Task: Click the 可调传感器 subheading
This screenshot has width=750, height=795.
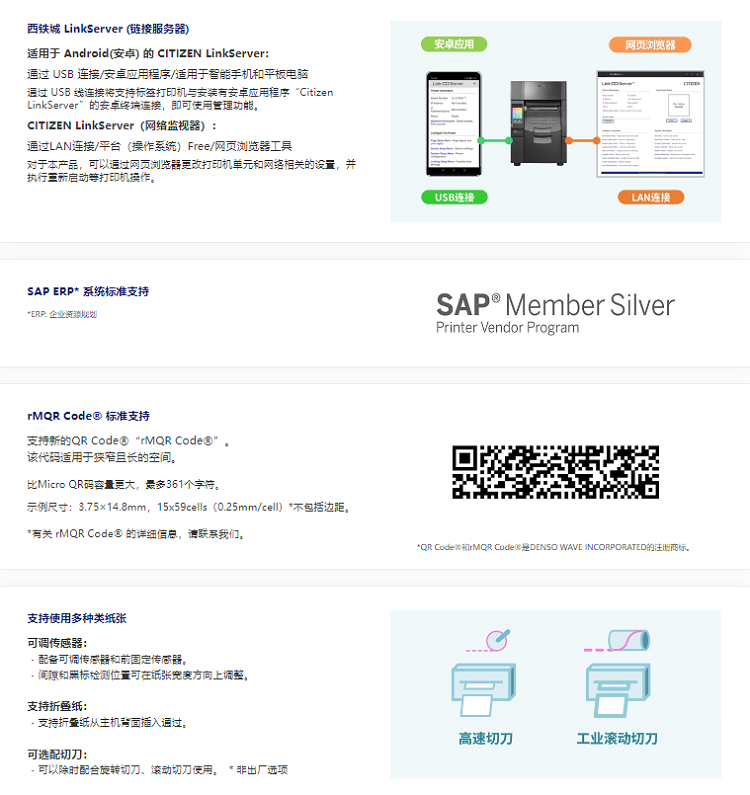Action: pos(57,643)
